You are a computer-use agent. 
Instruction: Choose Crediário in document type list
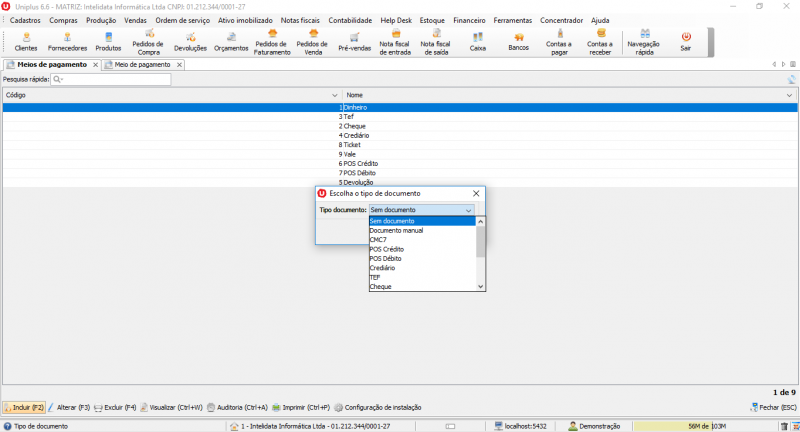point(422,268)
